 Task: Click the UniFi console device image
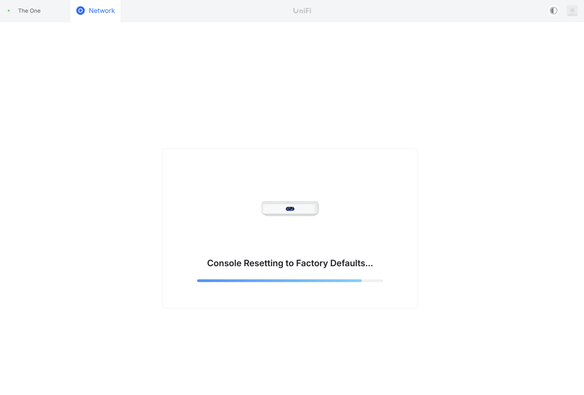[290, 208]
